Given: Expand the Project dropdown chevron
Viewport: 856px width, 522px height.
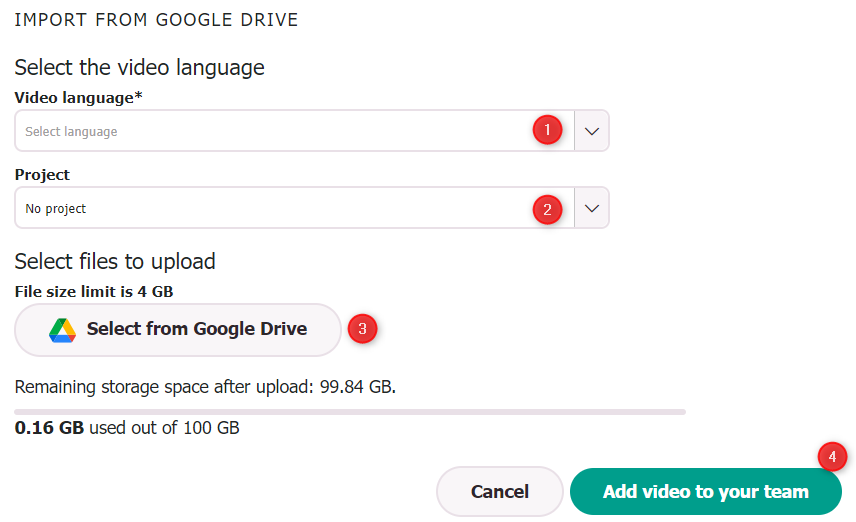Looking at the screenshot, I should point(592,208).
